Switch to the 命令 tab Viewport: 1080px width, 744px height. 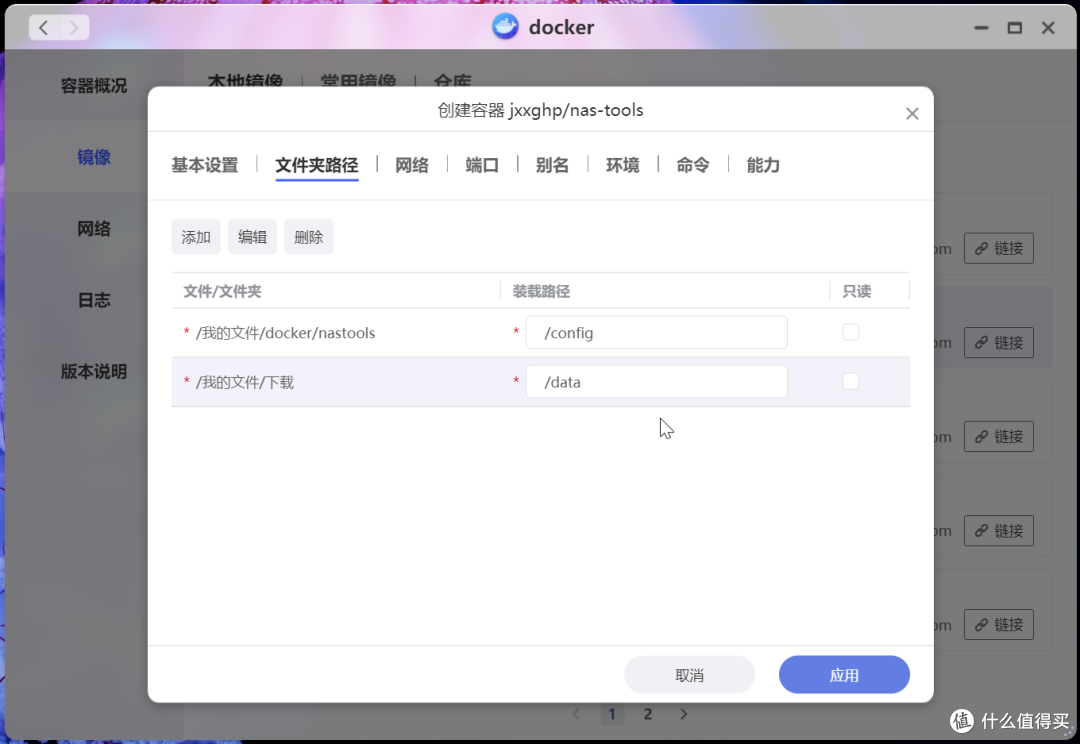coord(693,165)
